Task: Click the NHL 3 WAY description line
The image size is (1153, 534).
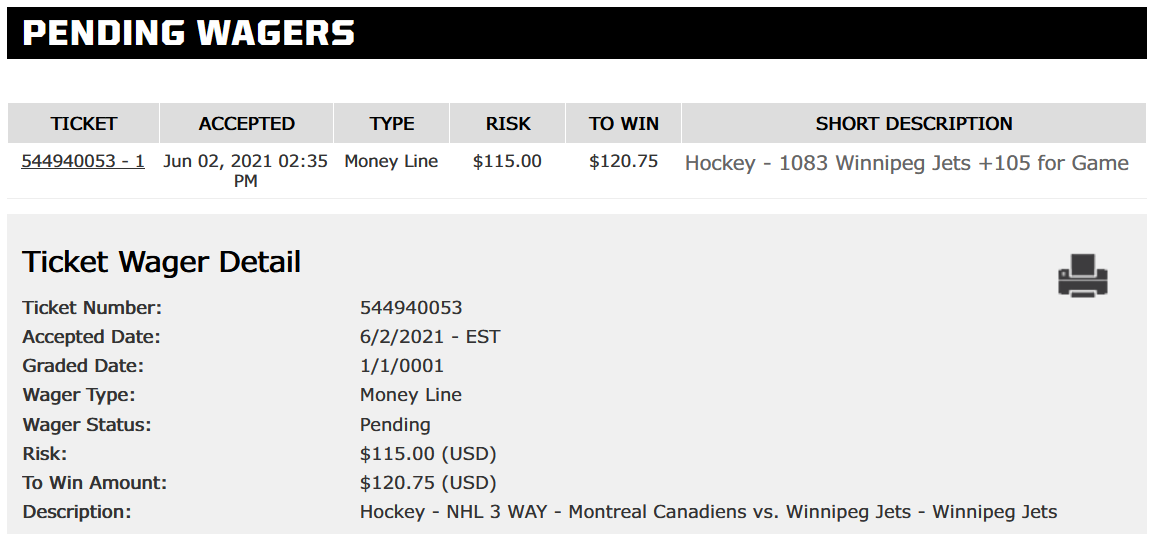Action: pyautogui.click(x=708, y=512)
